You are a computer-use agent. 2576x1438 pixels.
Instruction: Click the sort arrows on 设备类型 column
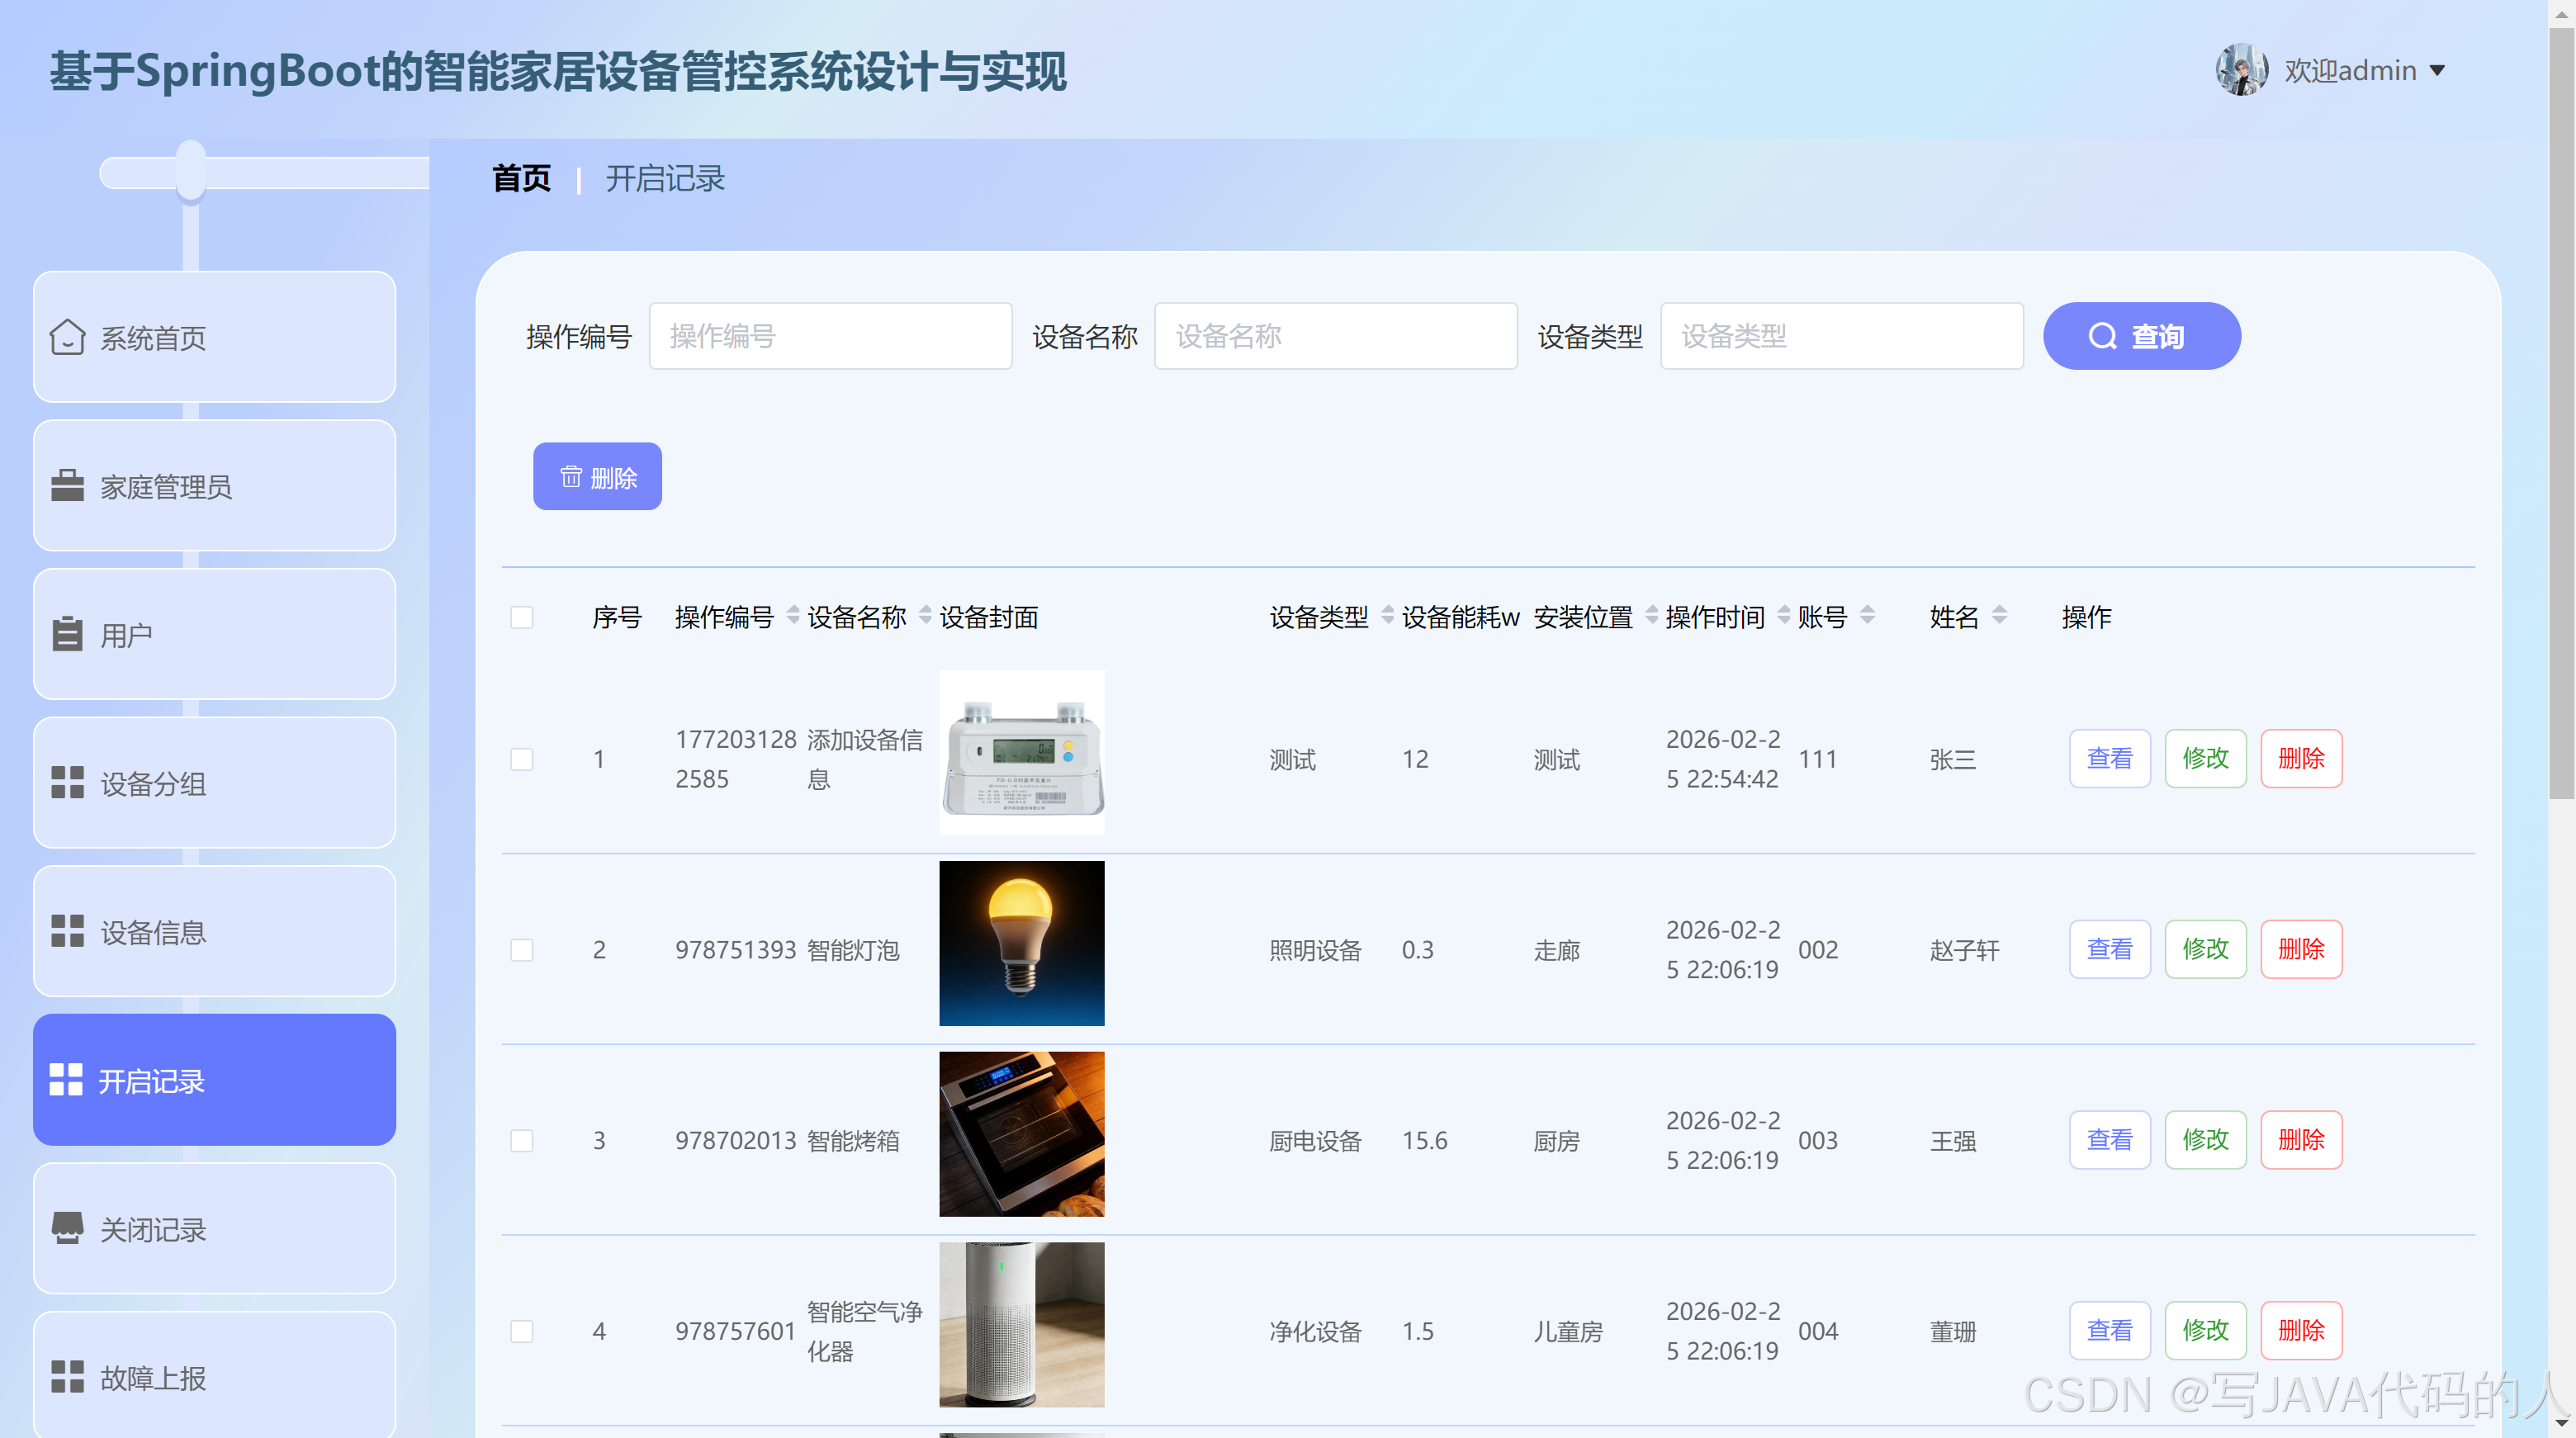pyautogui.click(x=1387, y=615)
